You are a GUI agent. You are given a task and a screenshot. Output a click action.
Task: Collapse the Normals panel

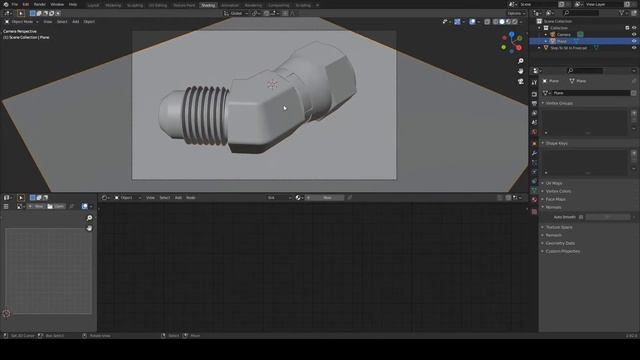pyautogui.click(x=553, y=207)
